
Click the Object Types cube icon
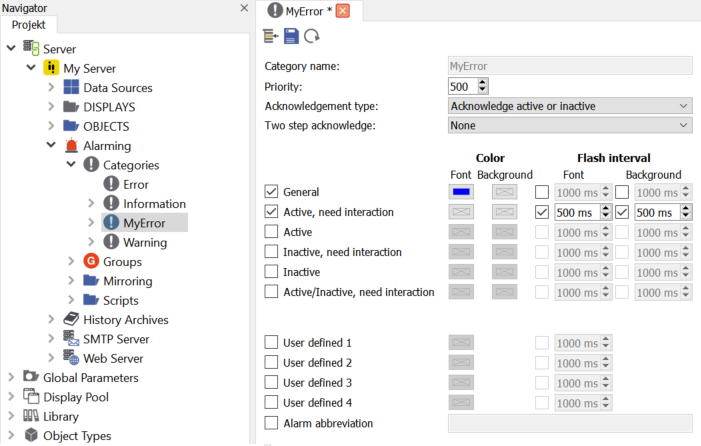point(31,436)
